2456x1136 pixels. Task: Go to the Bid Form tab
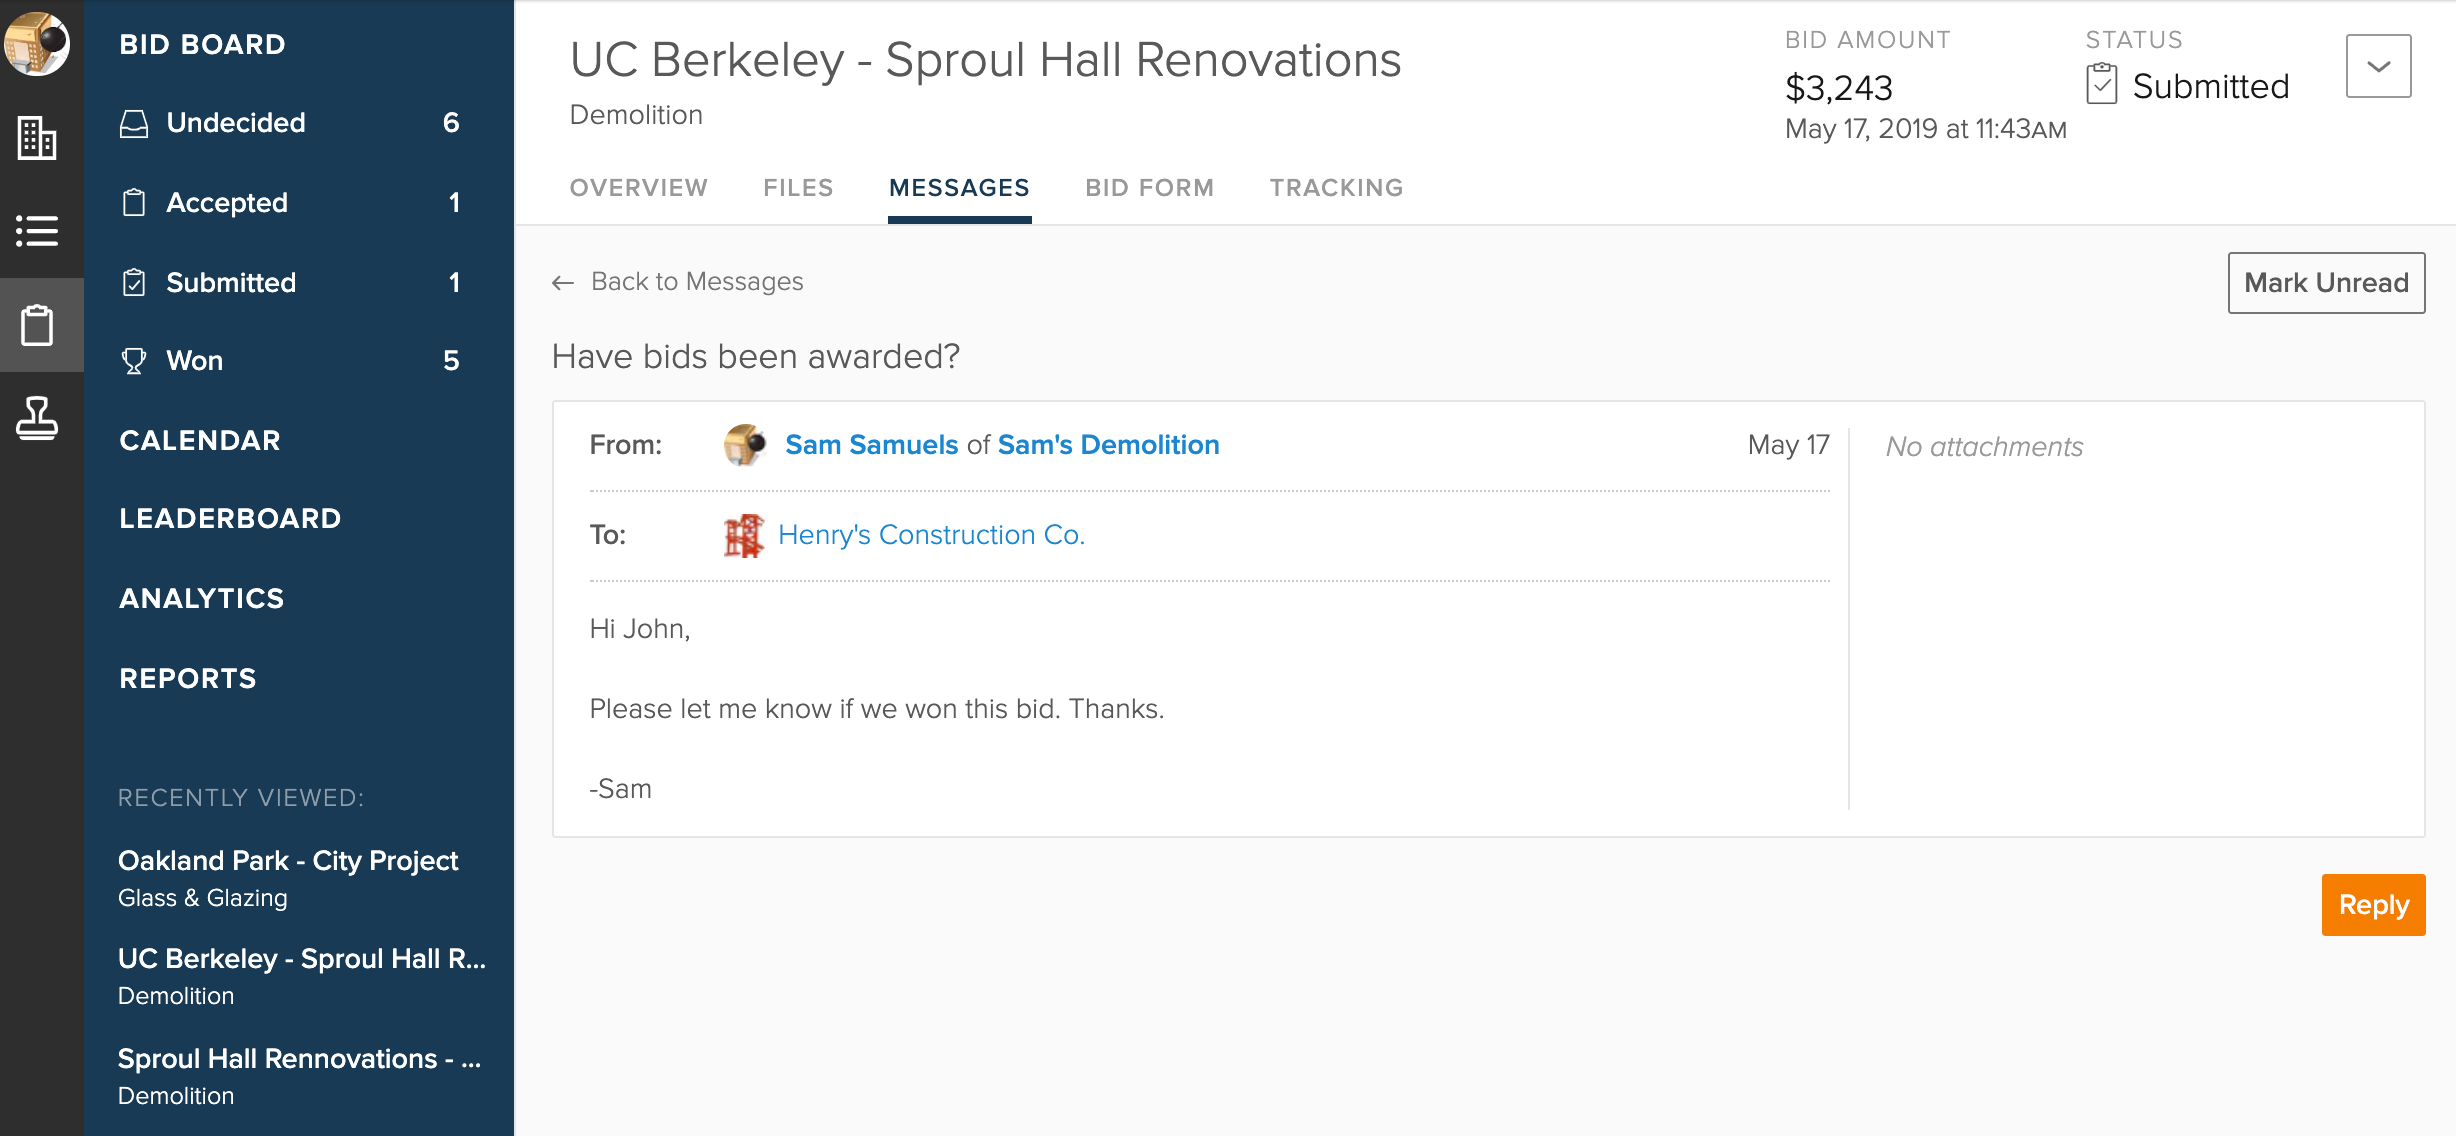(1149, 188)
